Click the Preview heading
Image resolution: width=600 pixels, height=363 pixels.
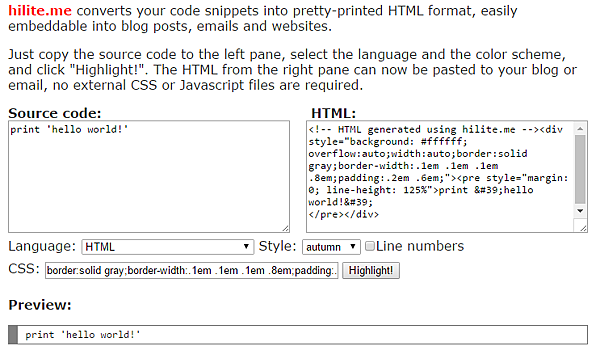point(40,305)
